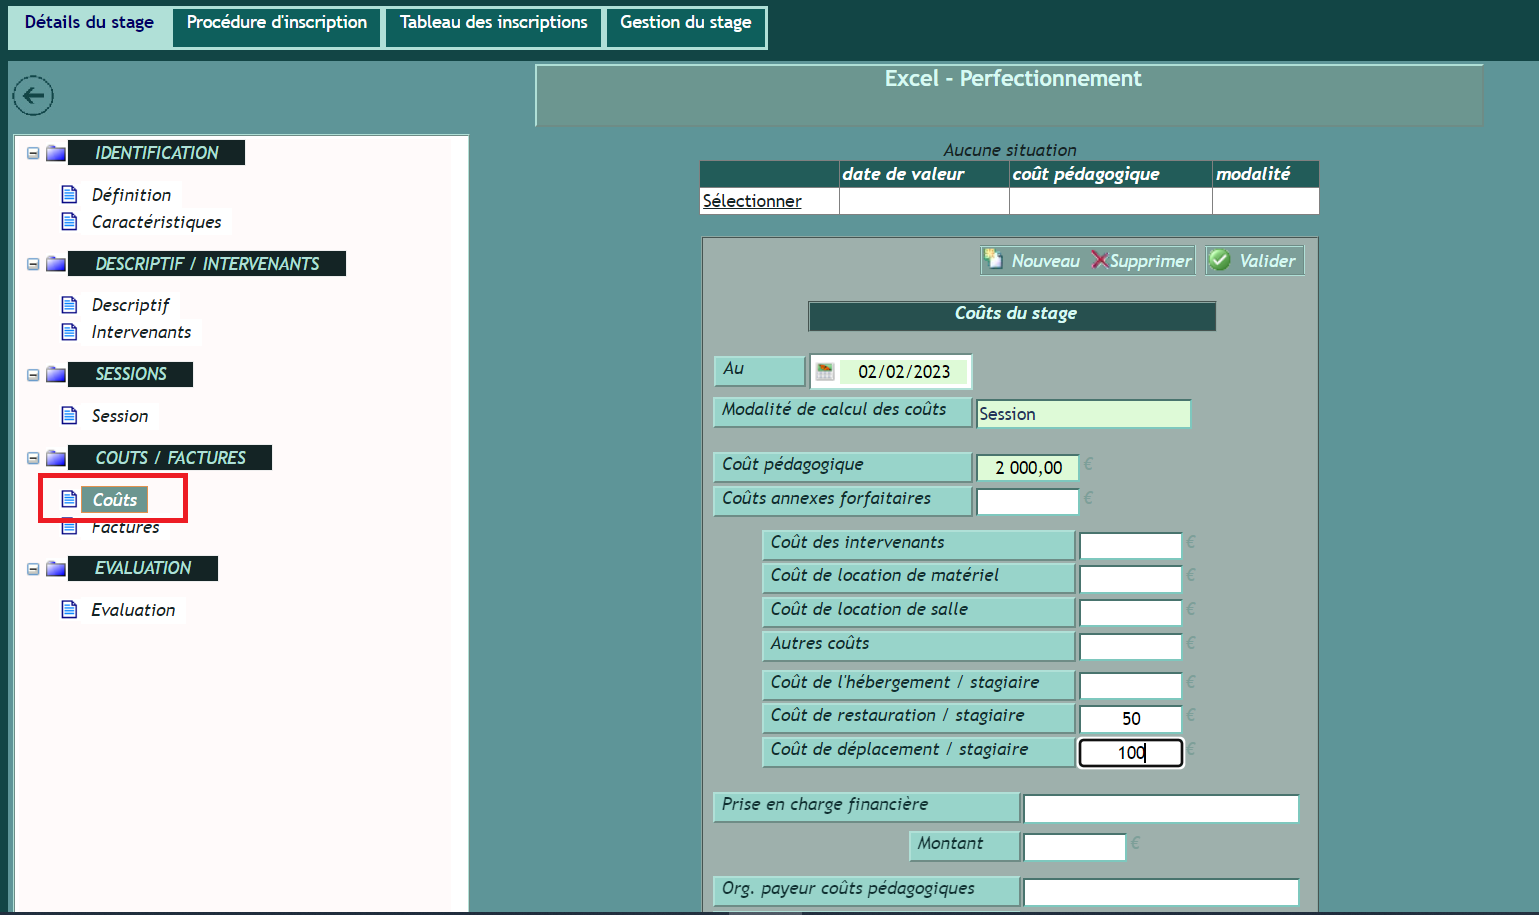Click the Sélectionner link

752,201
